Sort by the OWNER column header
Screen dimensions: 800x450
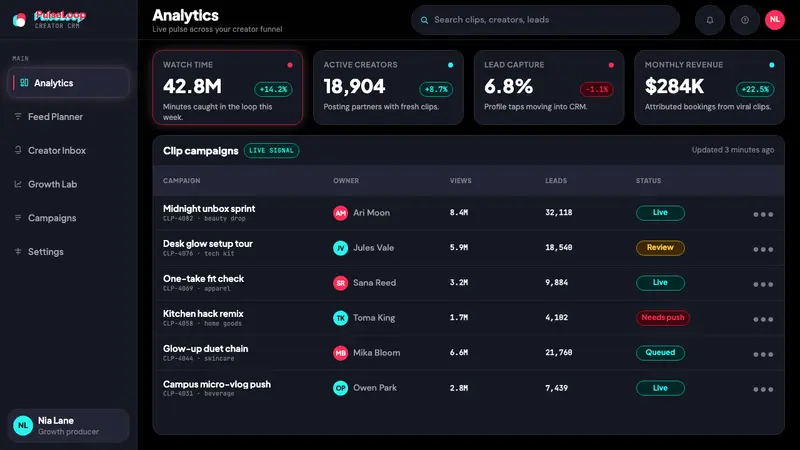pyautogui.click(x=346, y=181)
